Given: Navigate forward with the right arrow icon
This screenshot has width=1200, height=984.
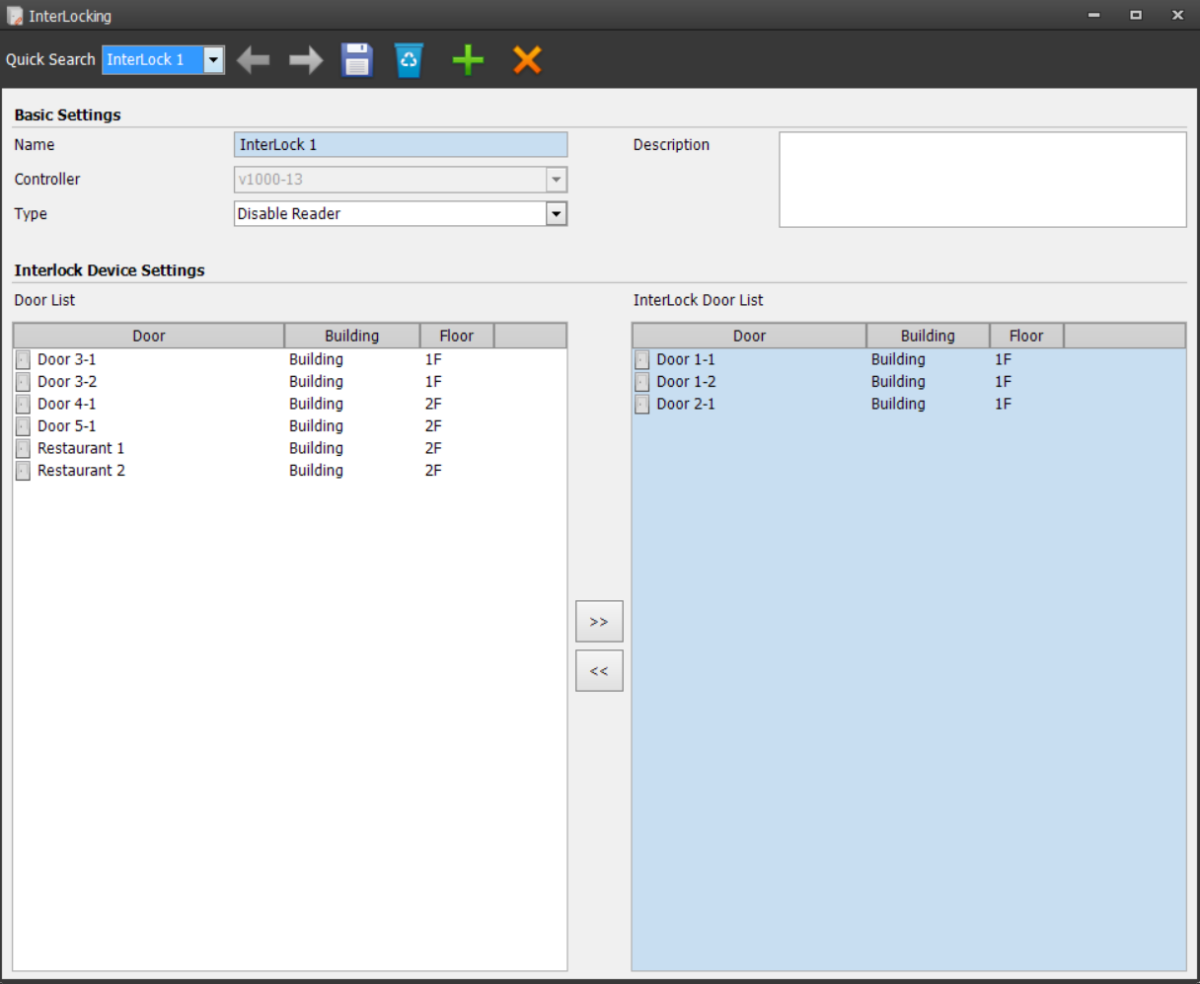Looking at the screenshot, I should (x=305, y=60).
